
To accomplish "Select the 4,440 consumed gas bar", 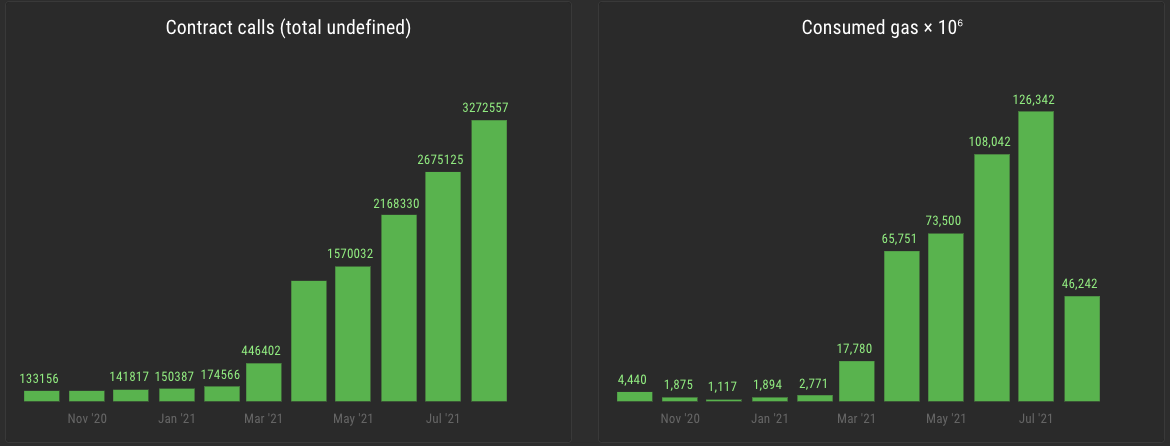I will 634,396.
